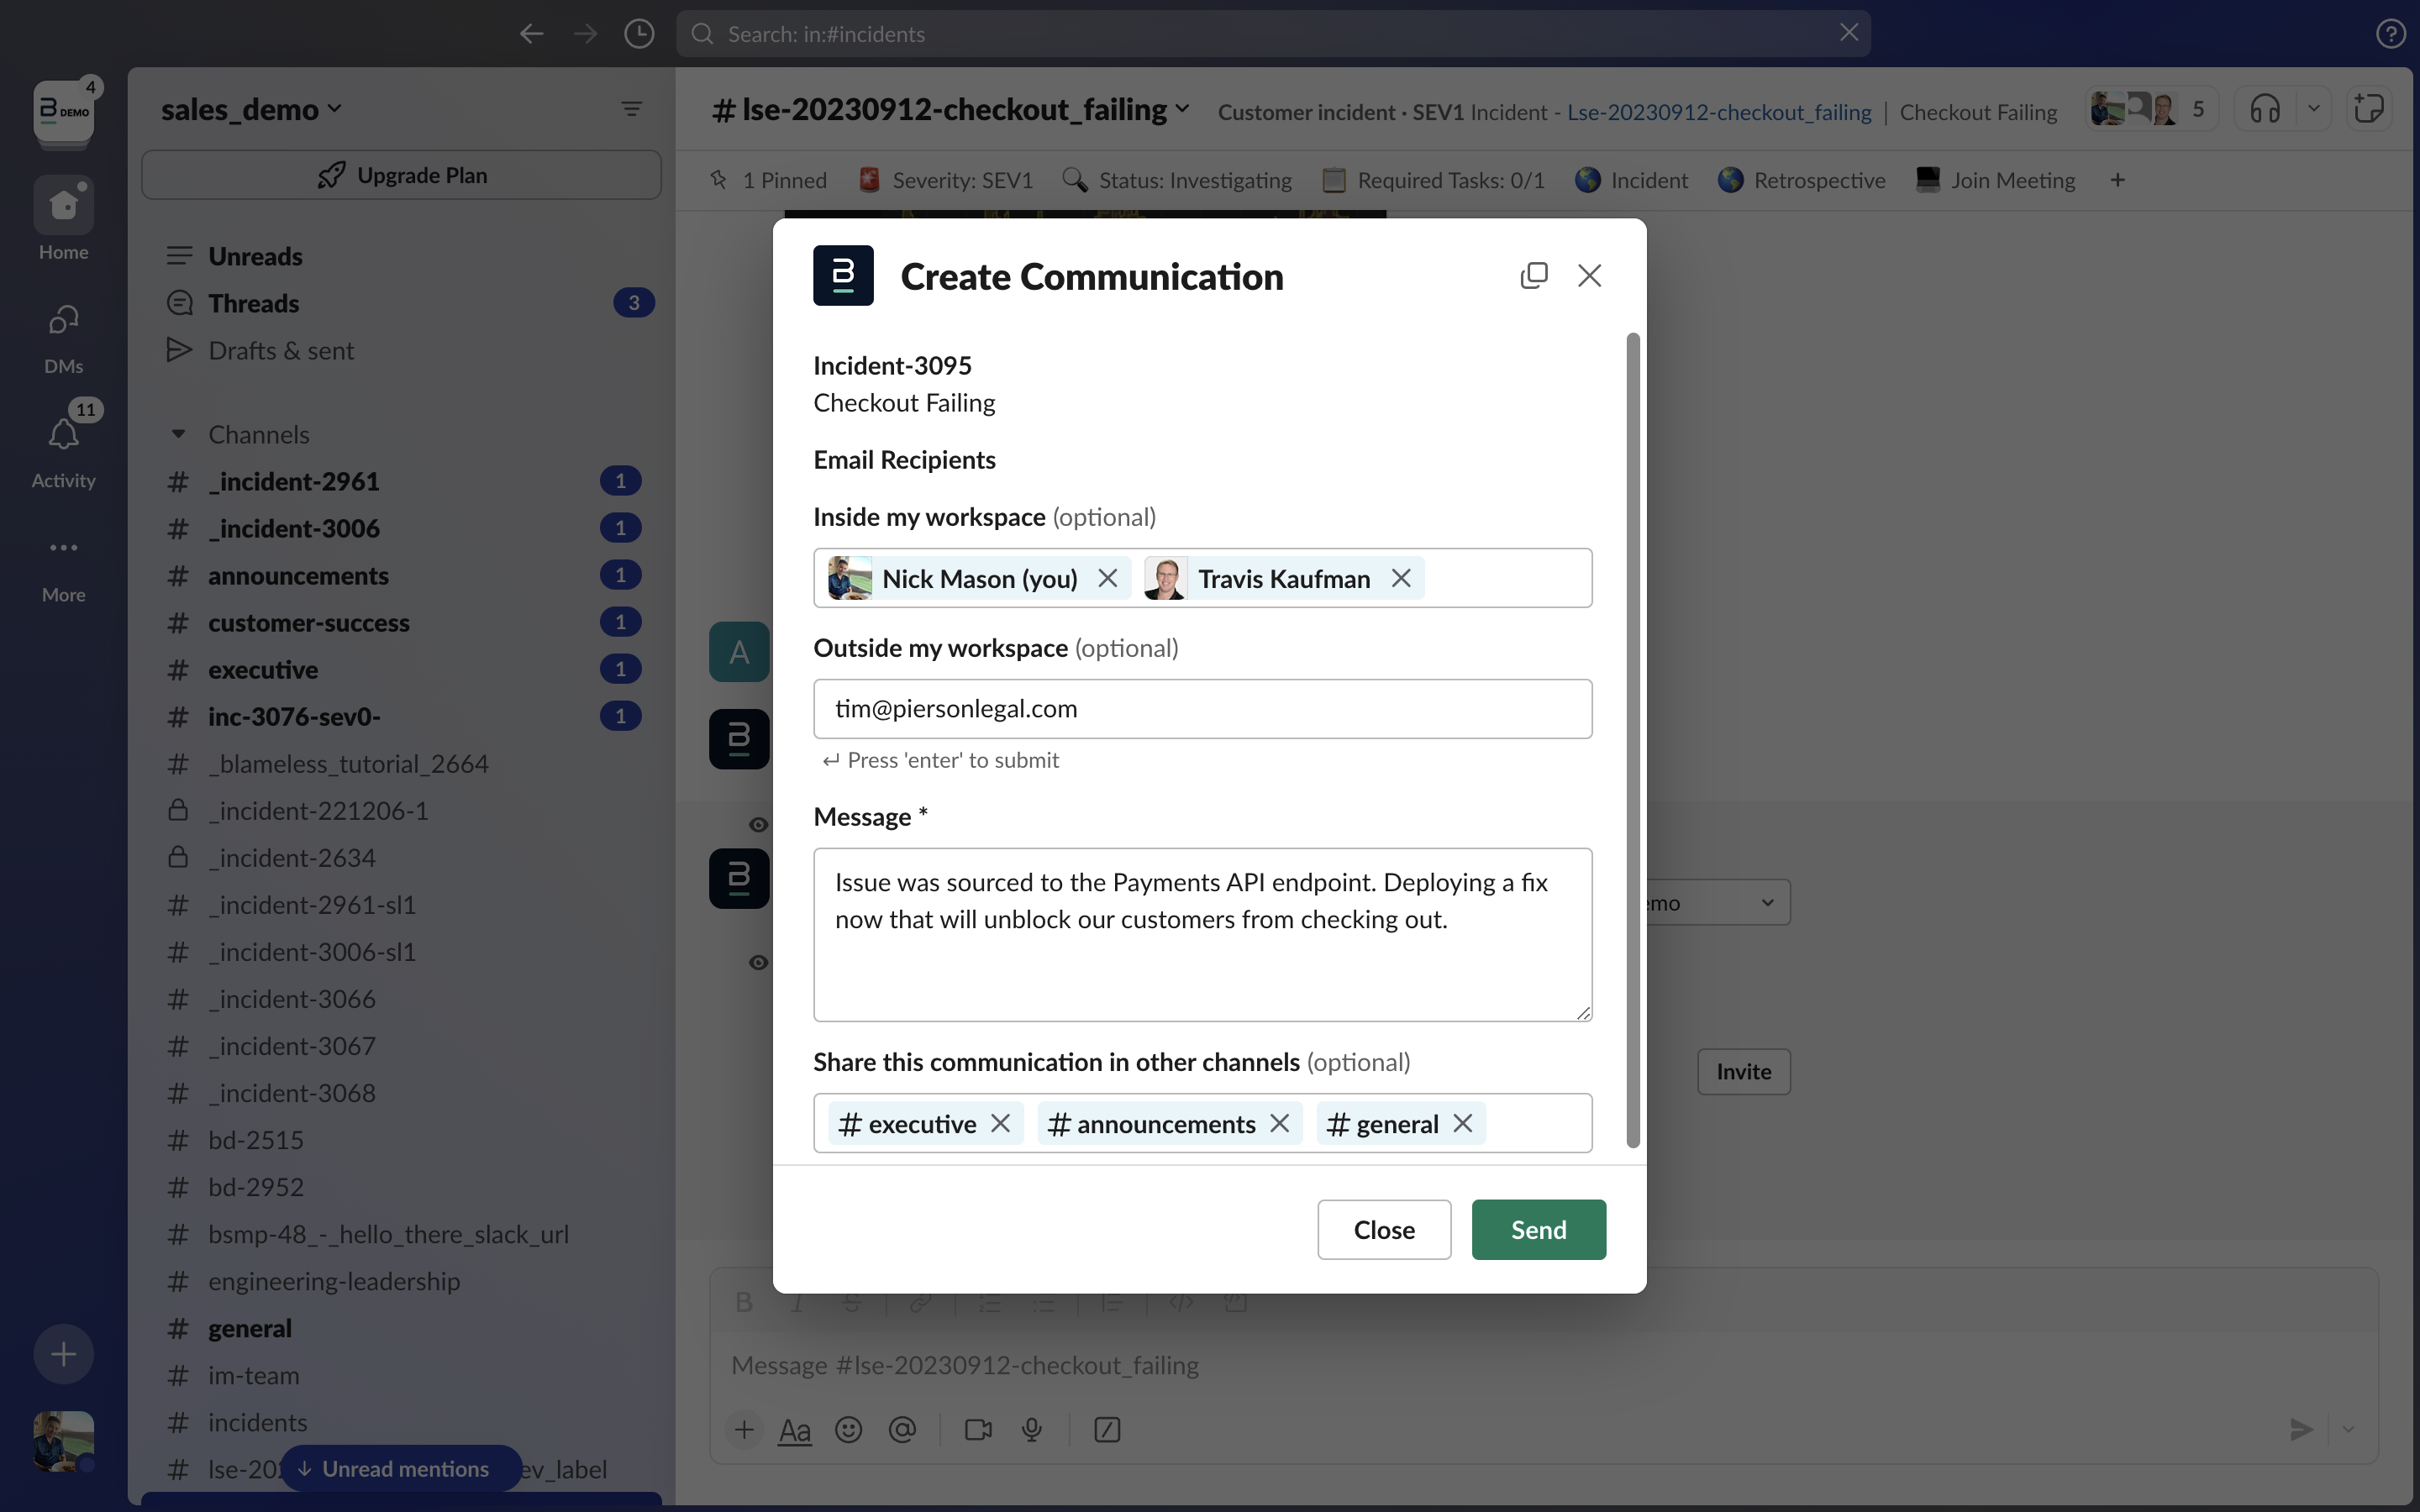The height and width of the screenshot is (1512, 2420).
Task: Open the huddle headphones icon
Action: pos(2265,109)
